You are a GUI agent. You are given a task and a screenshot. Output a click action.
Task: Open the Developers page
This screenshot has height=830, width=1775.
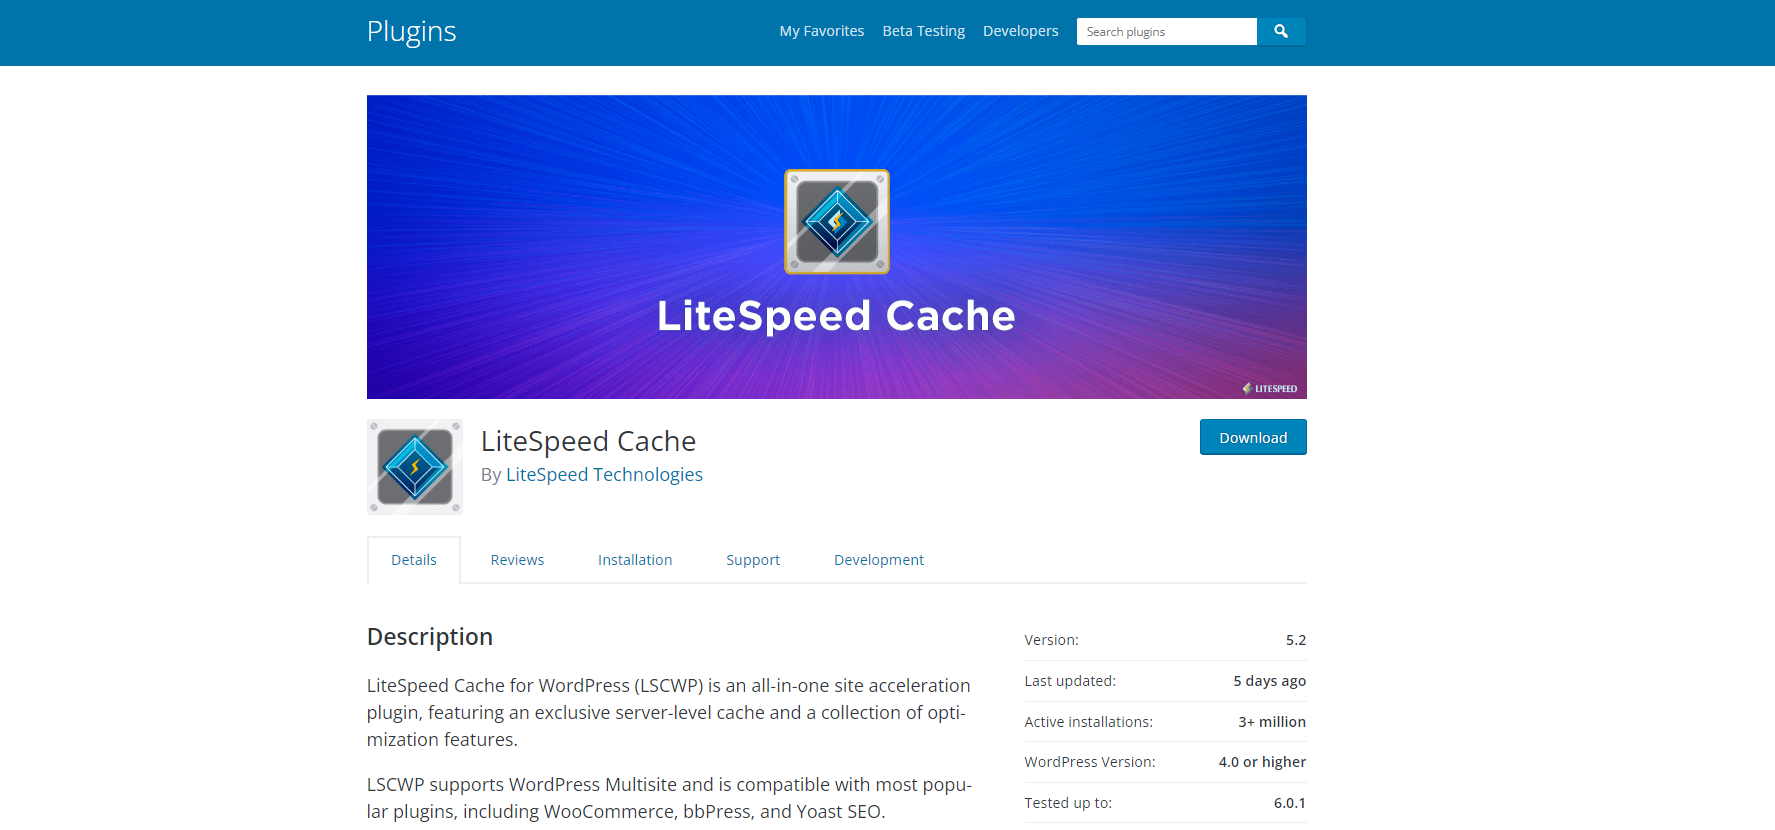point(1020,31)
